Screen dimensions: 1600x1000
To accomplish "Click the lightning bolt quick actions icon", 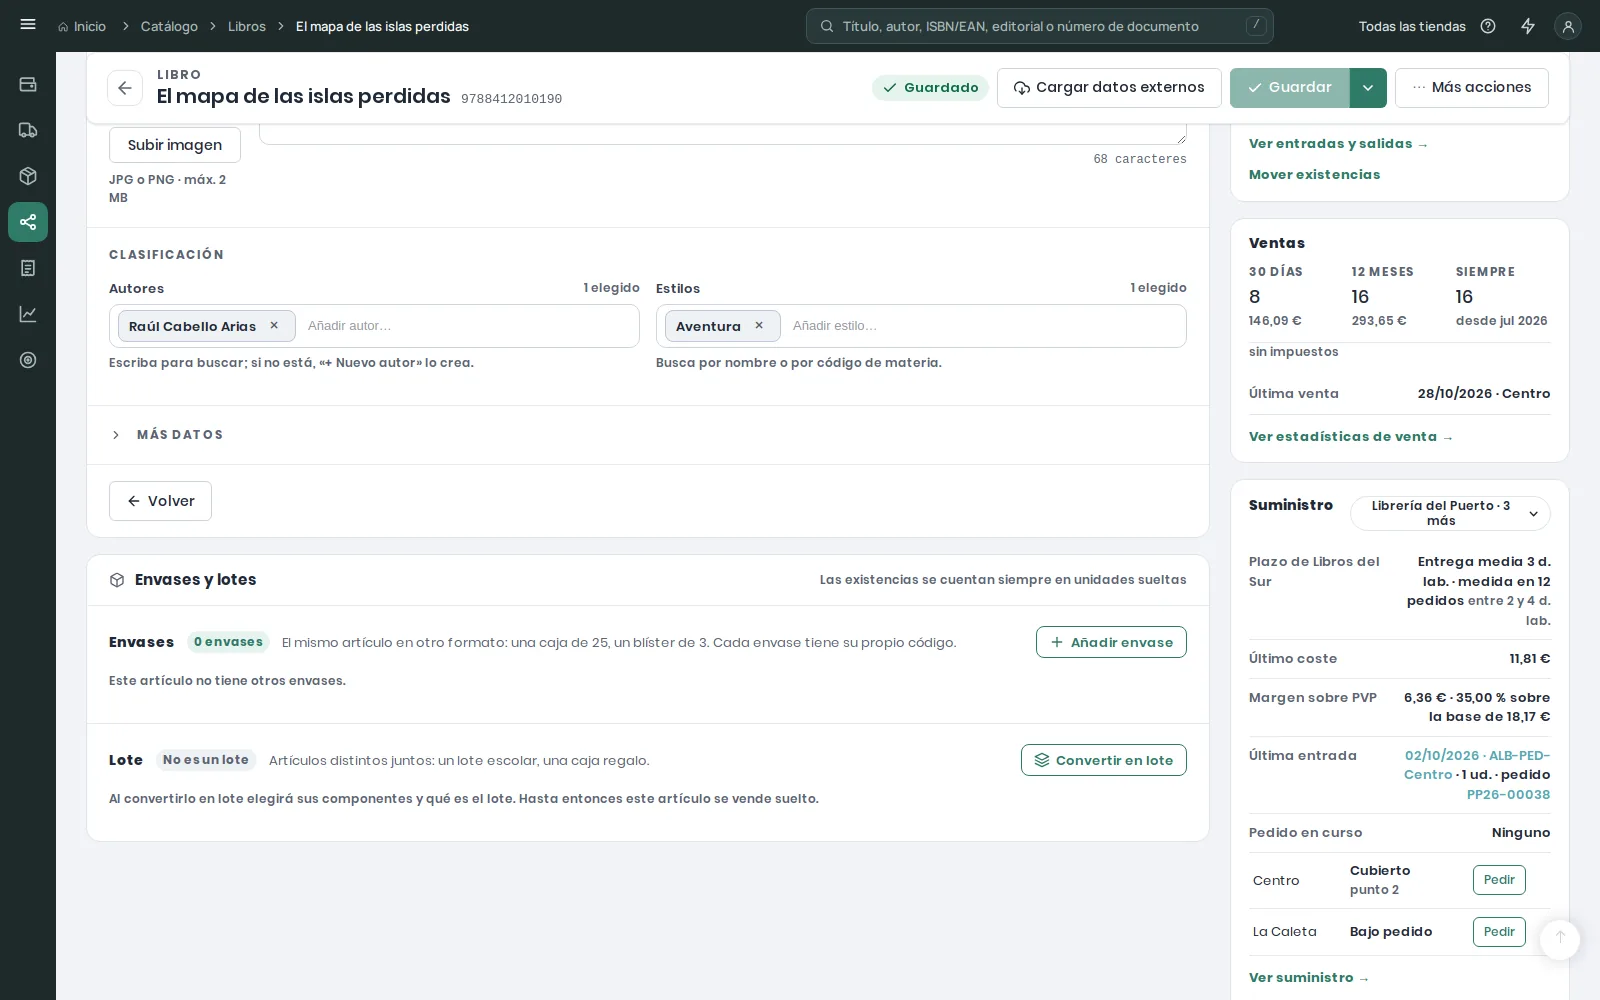I will click(1528, 26).
